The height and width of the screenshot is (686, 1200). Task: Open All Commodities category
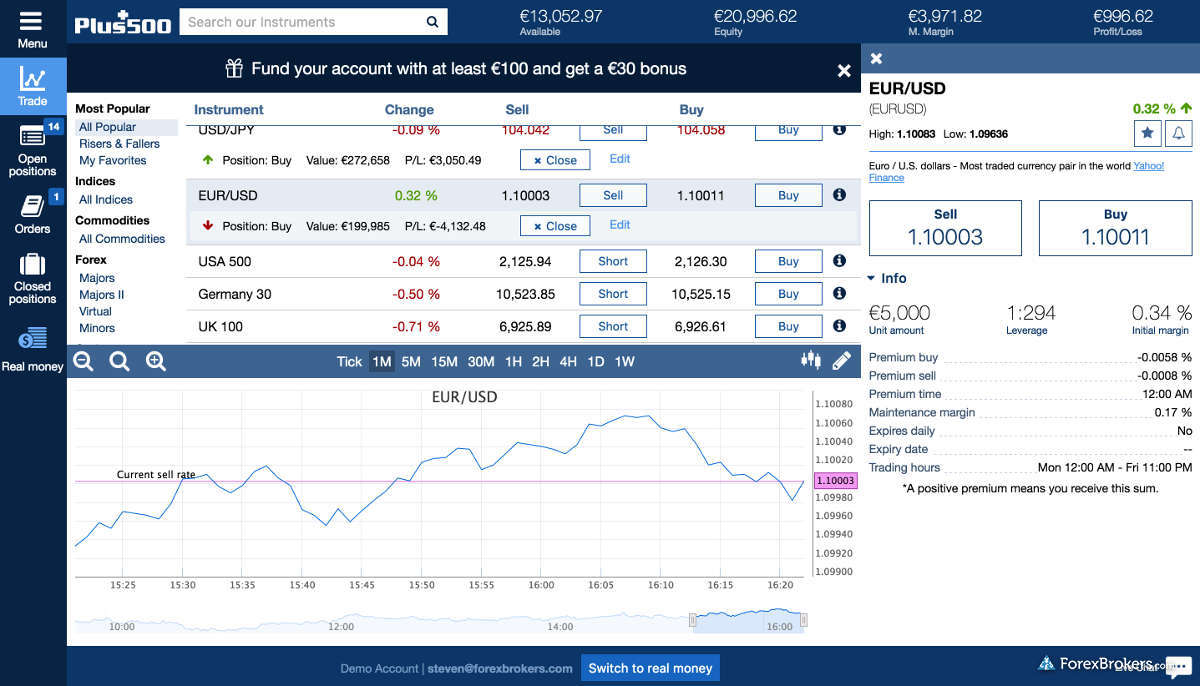pos(122,239)
